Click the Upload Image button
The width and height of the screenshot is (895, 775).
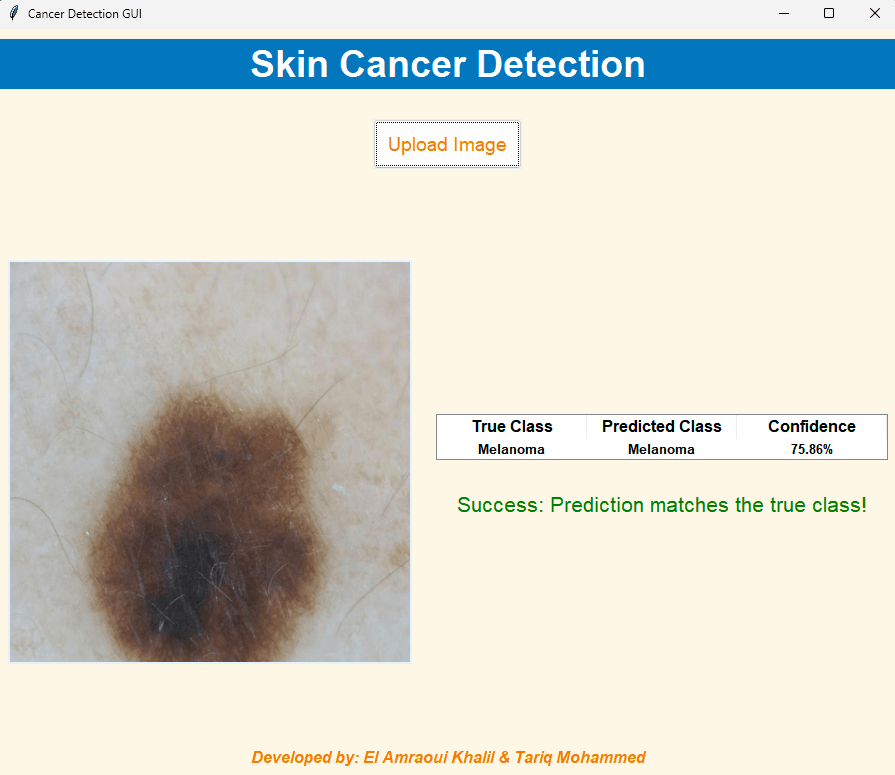pos(447,144)
